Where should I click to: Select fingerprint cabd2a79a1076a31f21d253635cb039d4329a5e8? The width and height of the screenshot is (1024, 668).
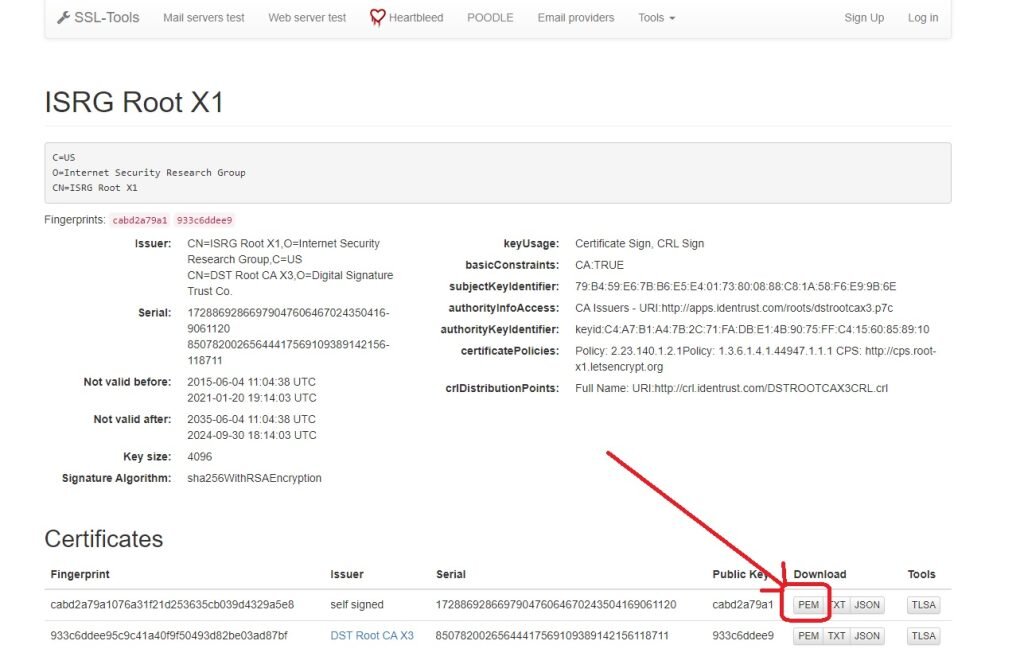(172, 605)
